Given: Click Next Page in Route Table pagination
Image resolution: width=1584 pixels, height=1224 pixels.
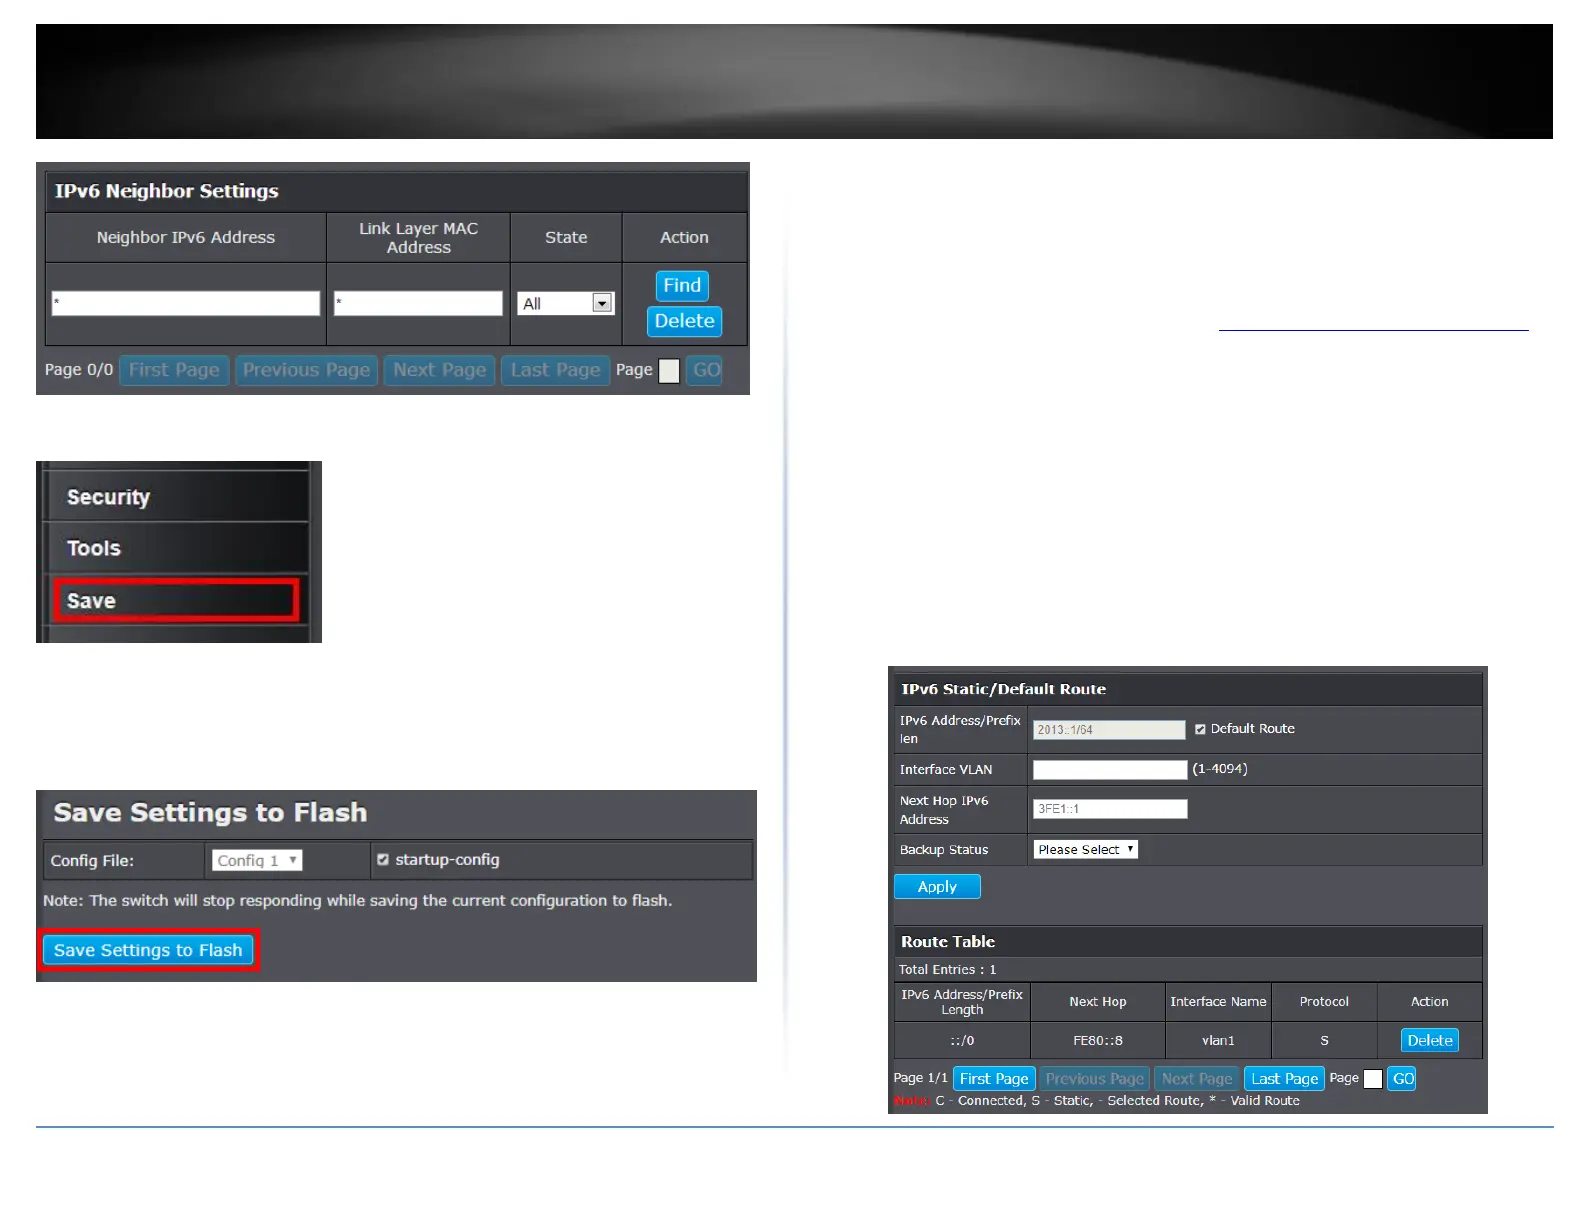Looking at the screenshot, I should tap(1197, 1079).
